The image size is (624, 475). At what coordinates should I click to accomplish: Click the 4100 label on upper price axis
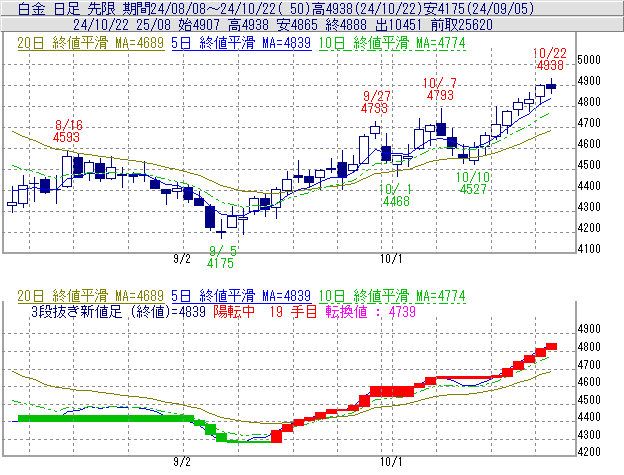(589, 249)
